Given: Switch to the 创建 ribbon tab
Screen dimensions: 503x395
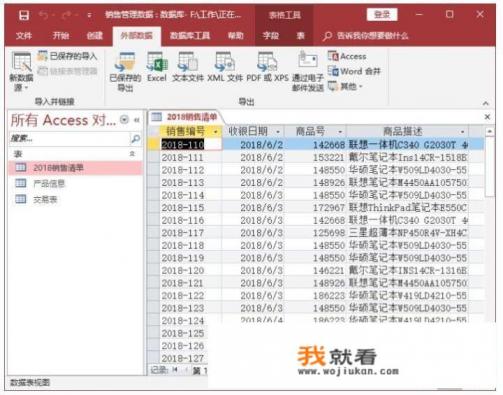Looking at the screenshot, I should (x=95, y=36).
